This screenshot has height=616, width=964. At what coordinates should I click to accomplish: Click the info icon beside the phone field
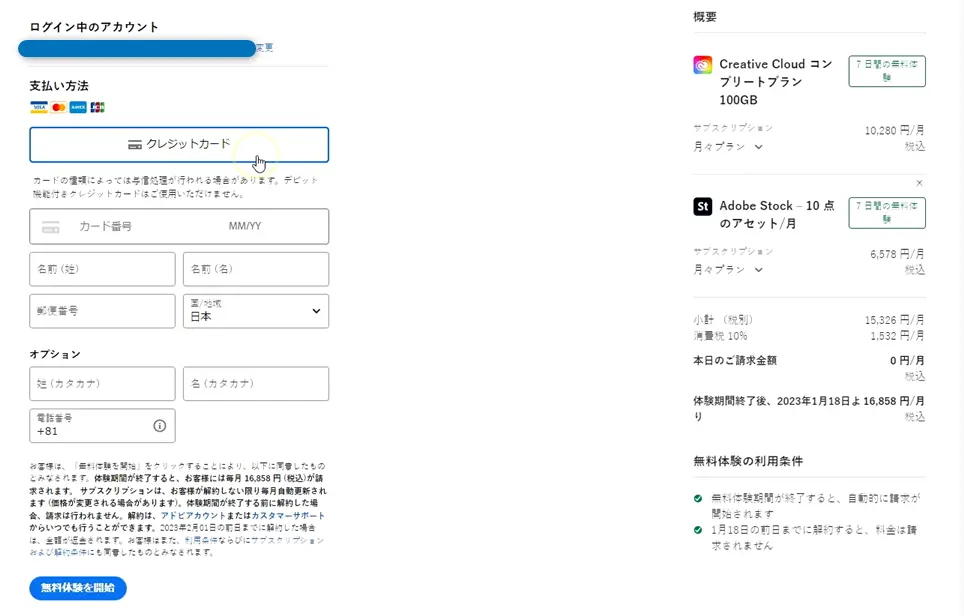tap(159, 424)
